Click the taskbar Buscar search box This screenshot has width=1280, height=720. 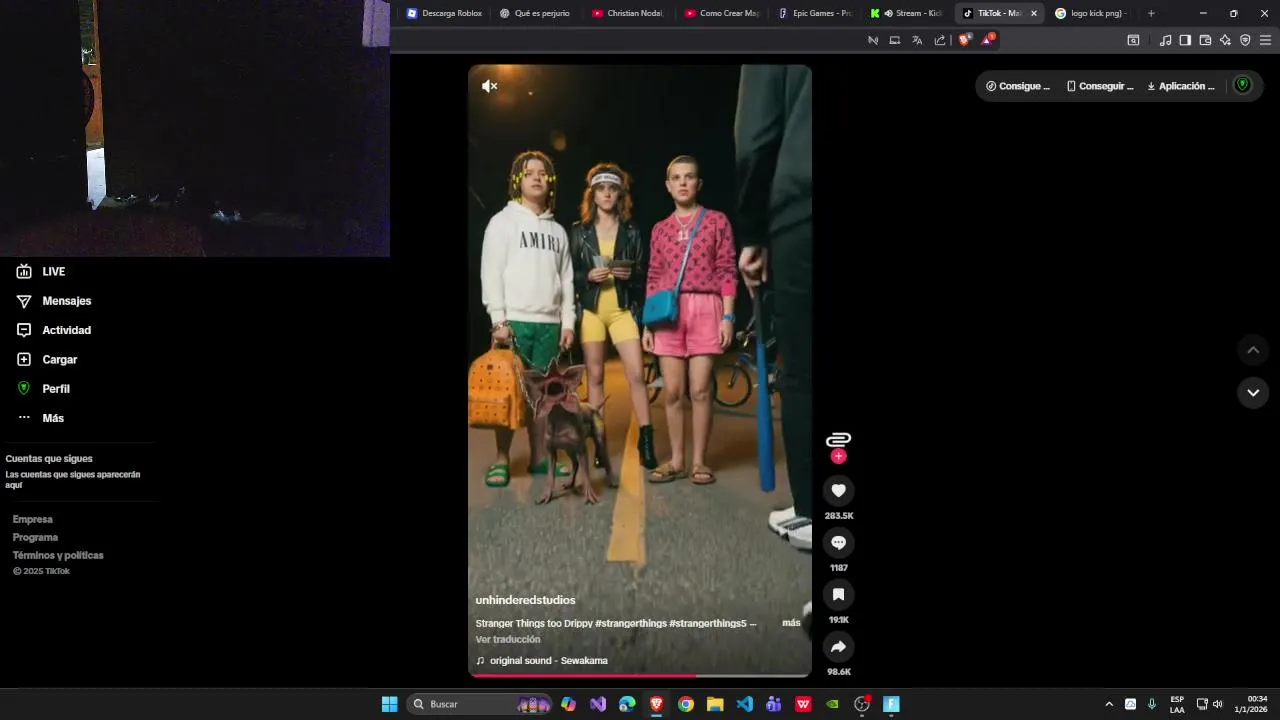coord(480,704)
